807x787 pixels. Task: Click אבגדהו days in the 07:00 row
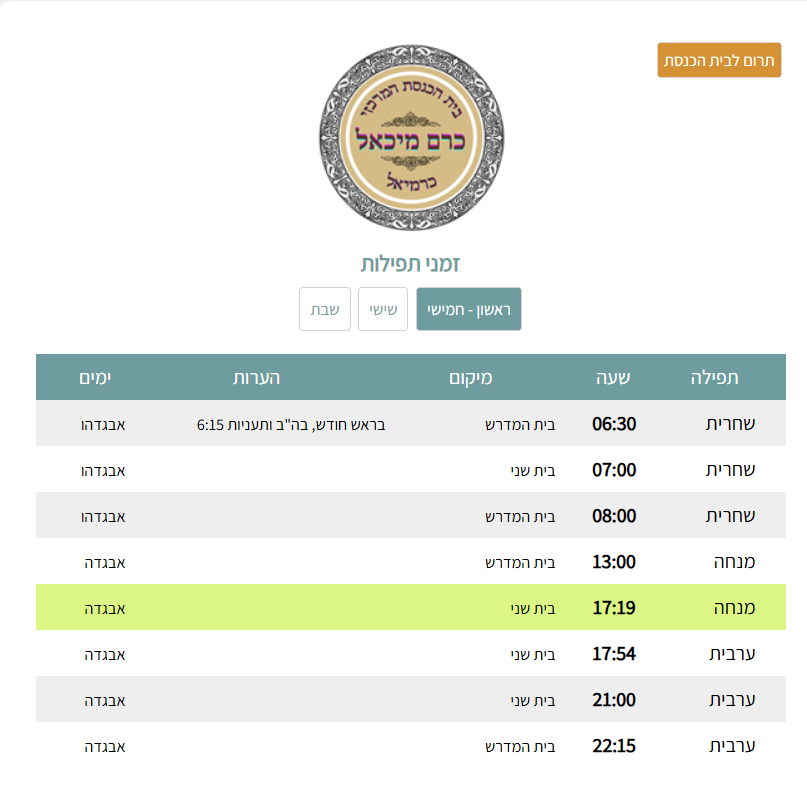(103, 471)
